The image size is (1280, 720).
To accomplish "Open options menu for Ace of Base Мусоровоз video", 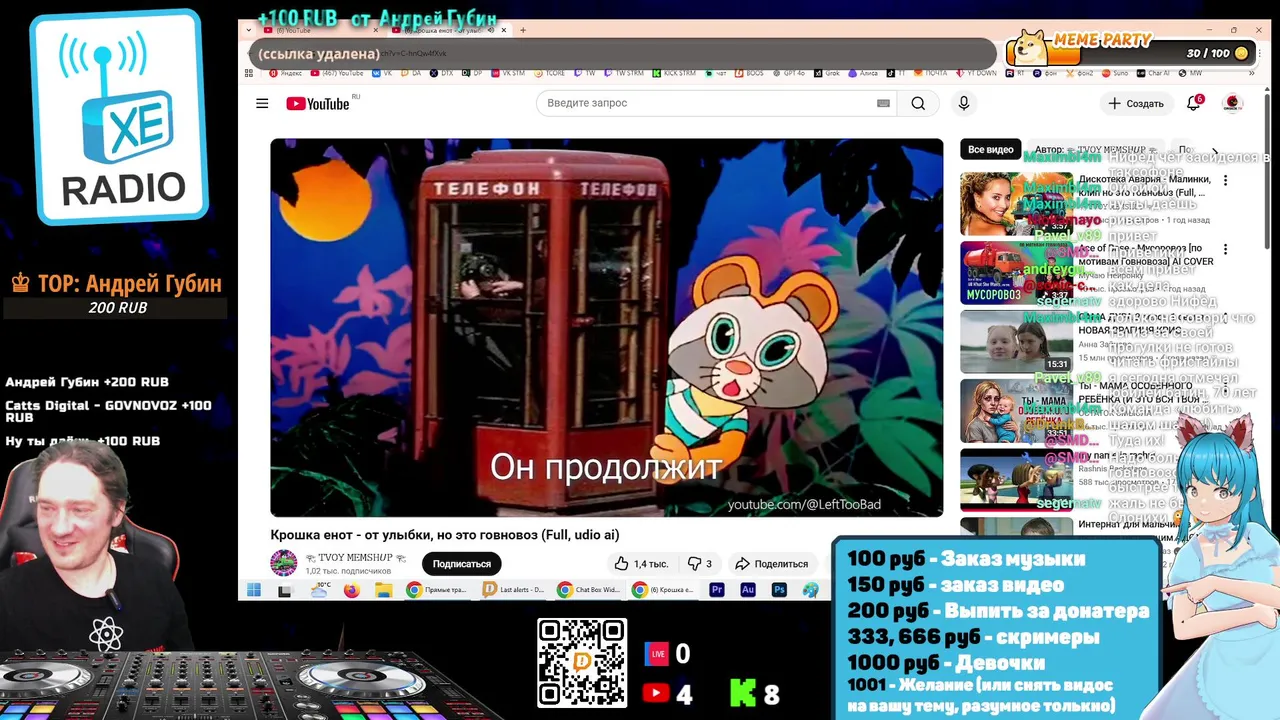I will click(x=1225, y=249).
